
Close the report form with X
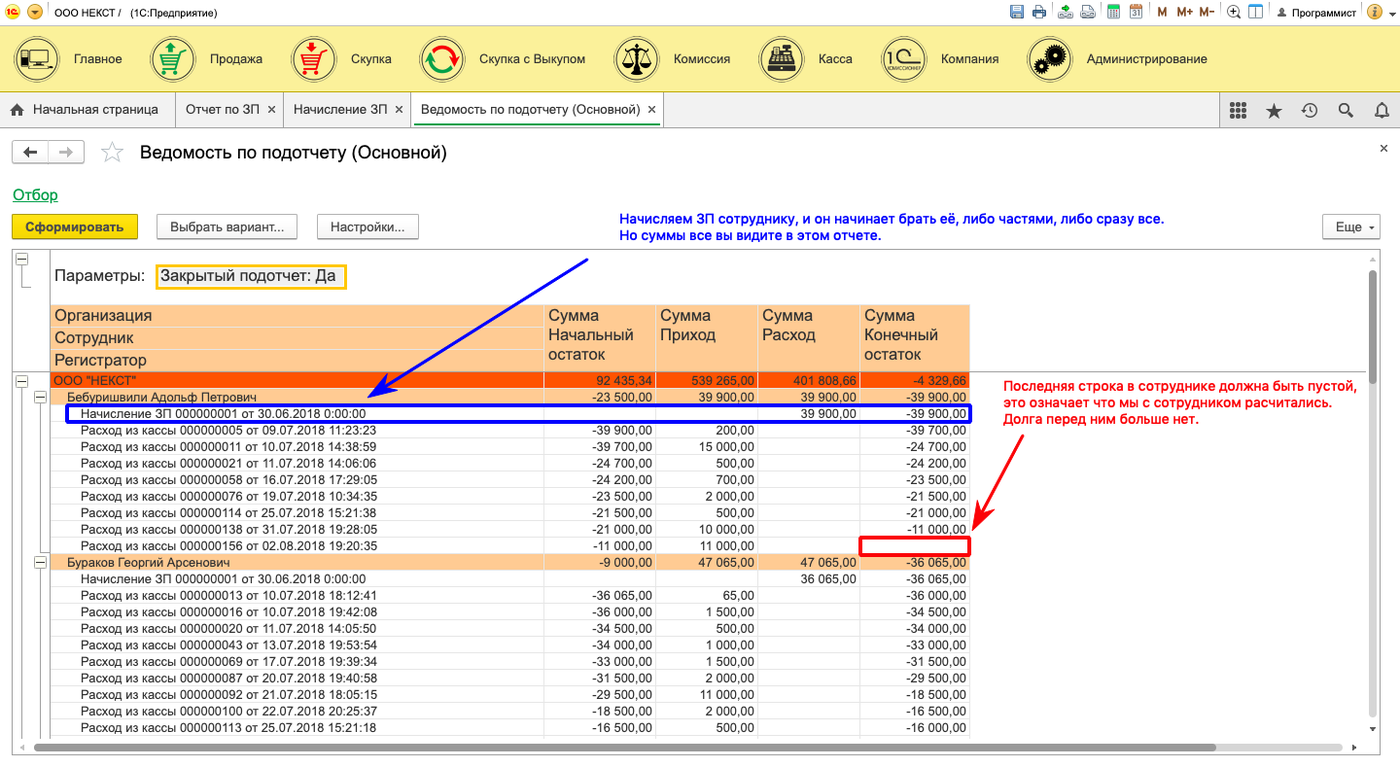coord(1384,148)
